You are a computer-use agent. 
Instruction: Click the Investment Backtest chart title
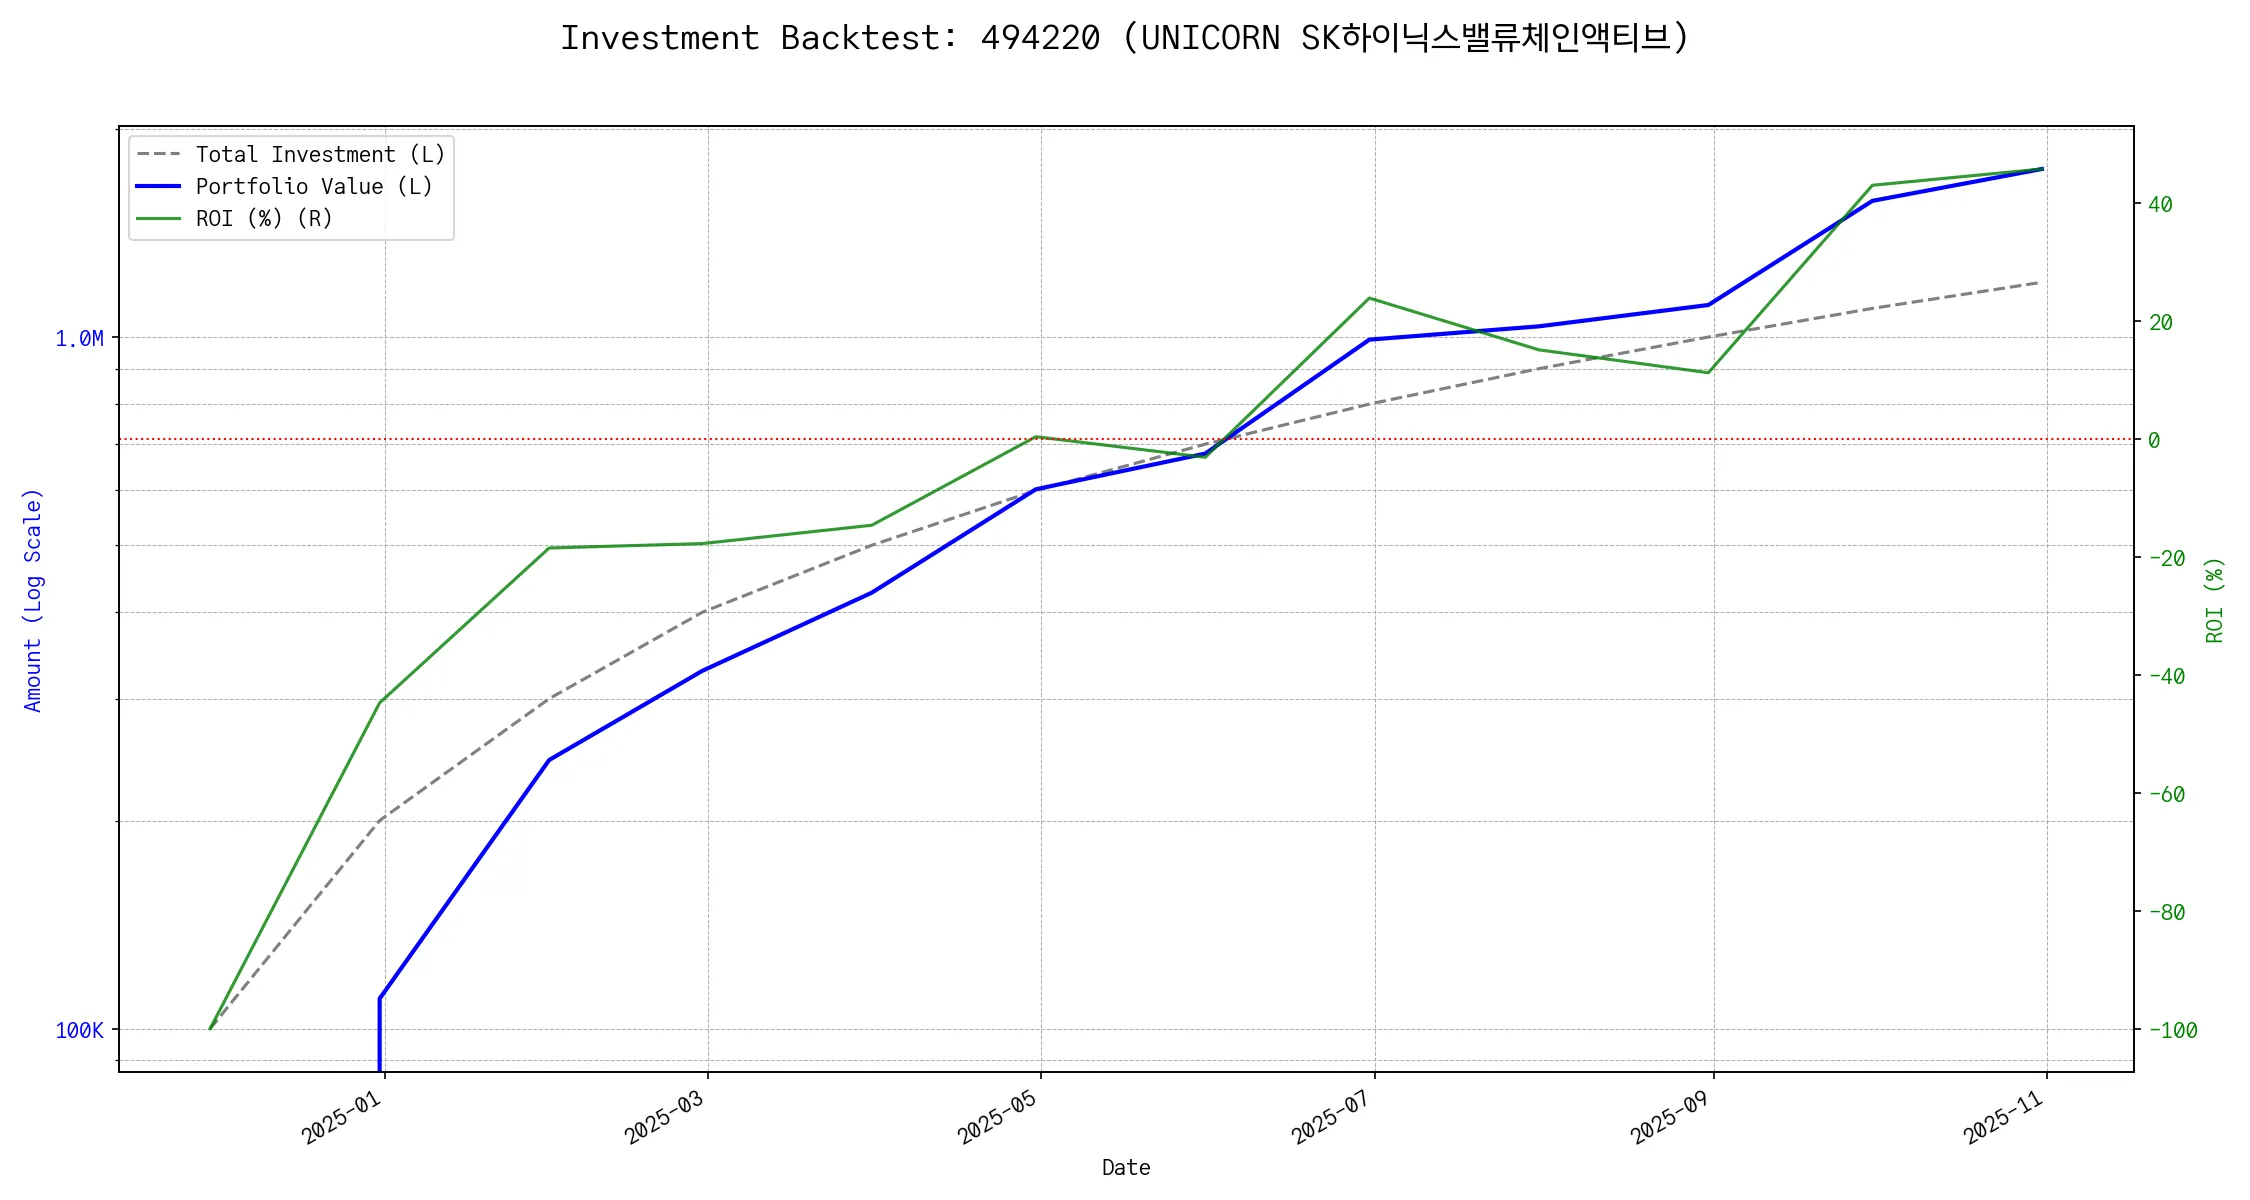[x=1124, y=38]
